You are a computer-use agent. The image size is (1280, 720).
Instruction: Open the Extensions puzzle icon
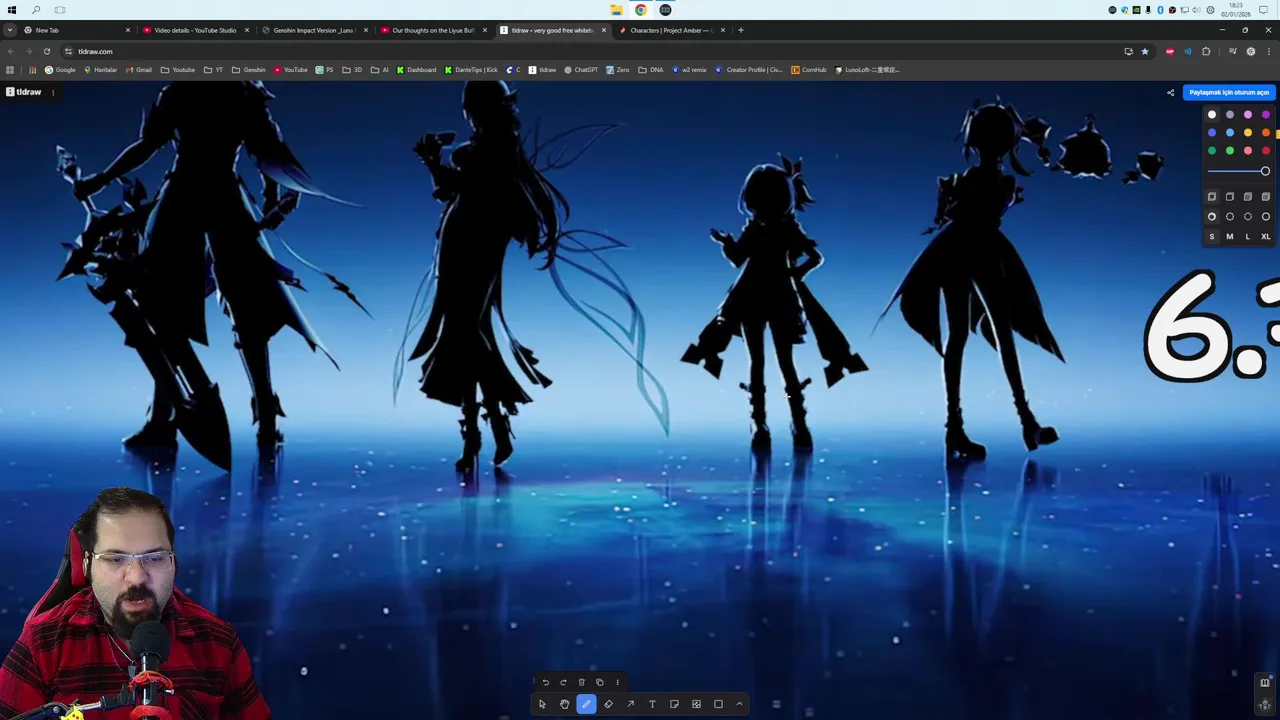[x=1206, y=51]
